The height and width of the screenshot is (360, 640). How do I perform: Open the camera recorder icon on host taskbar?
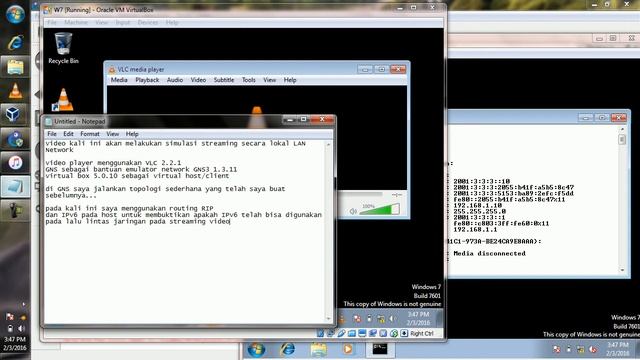pos(15,211)
